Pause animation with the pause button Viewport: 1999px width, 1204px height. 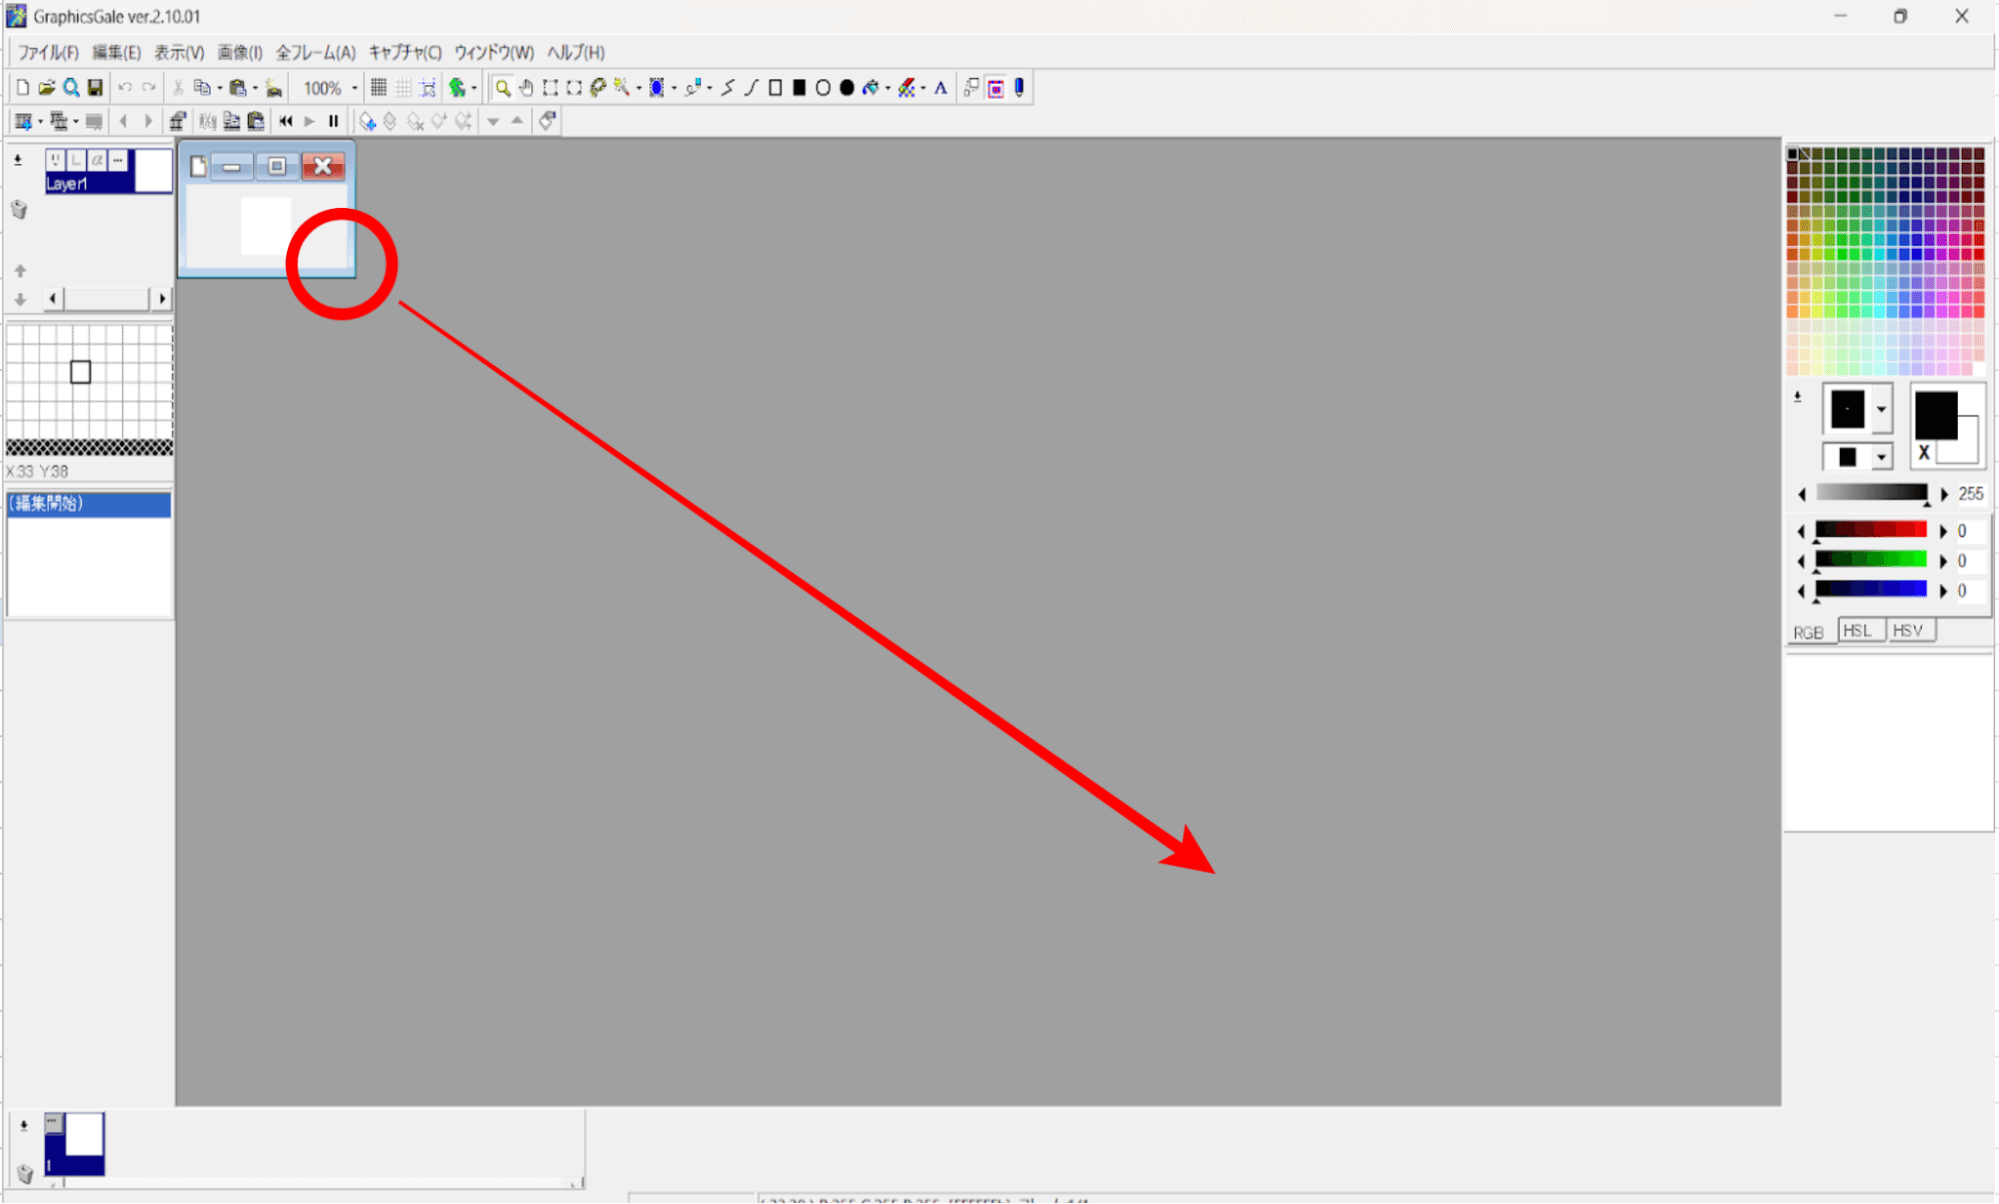tap(333, 121)
